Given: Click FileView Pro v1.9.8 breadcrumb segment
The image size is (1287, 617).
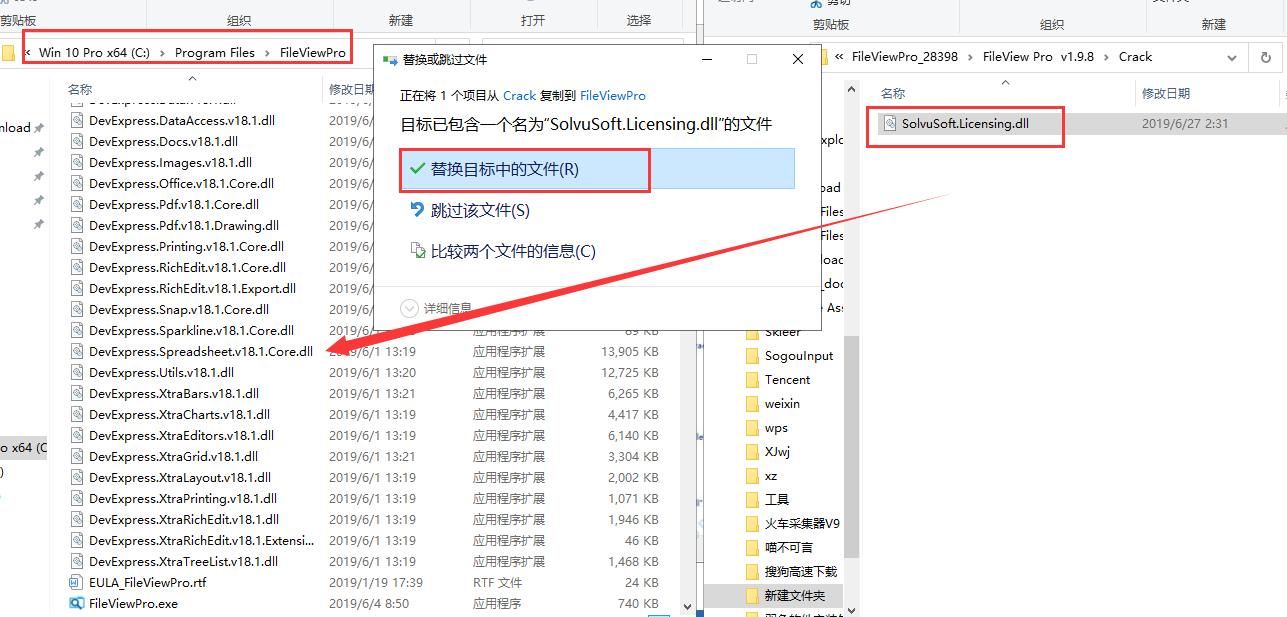Looking at the screenshot, I should coord(1040,57).
